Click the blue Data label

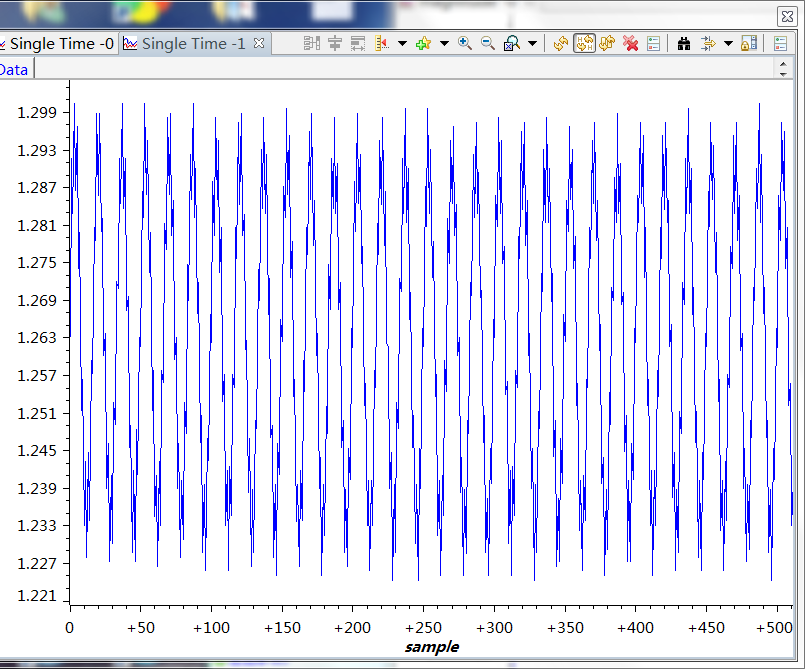click(14, 69)
